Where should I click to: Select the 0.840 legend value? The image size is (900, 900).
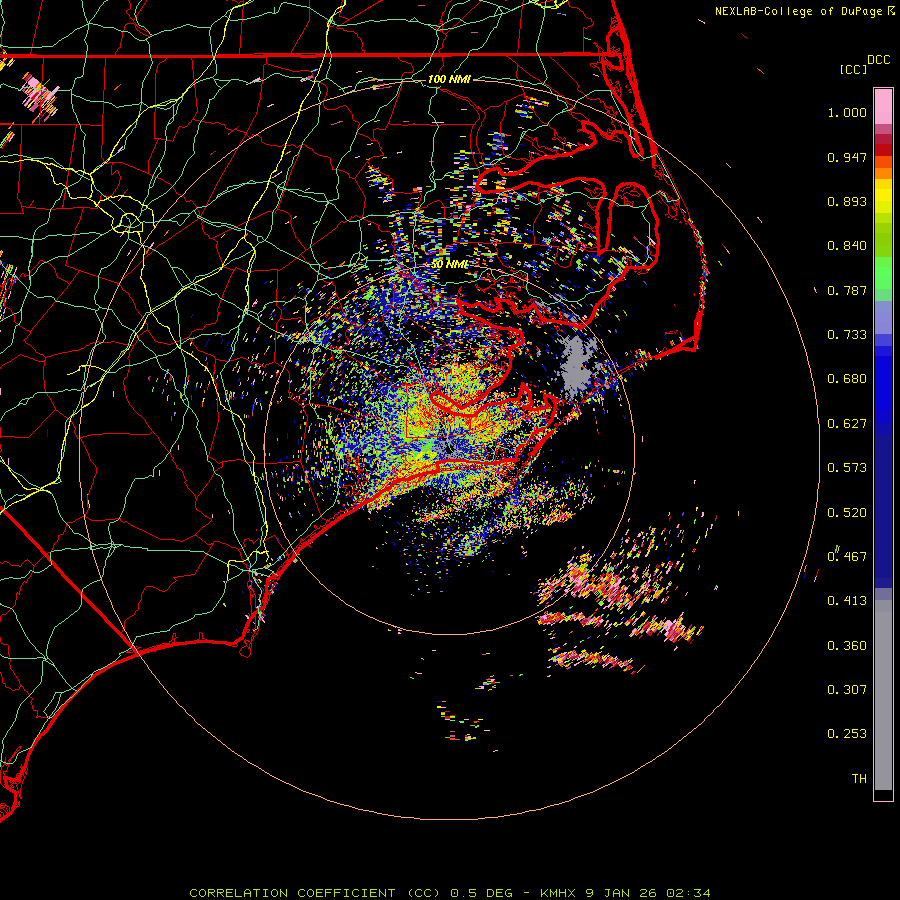[x=847, y=246]
